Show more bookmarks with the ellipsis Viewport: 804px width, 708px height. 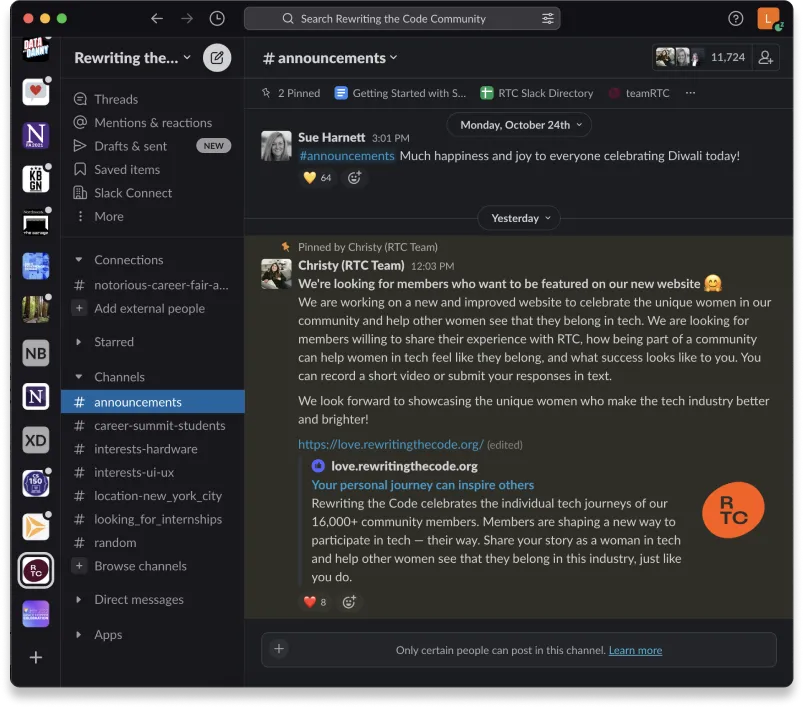pyautogui.click(x=691, y=93)
